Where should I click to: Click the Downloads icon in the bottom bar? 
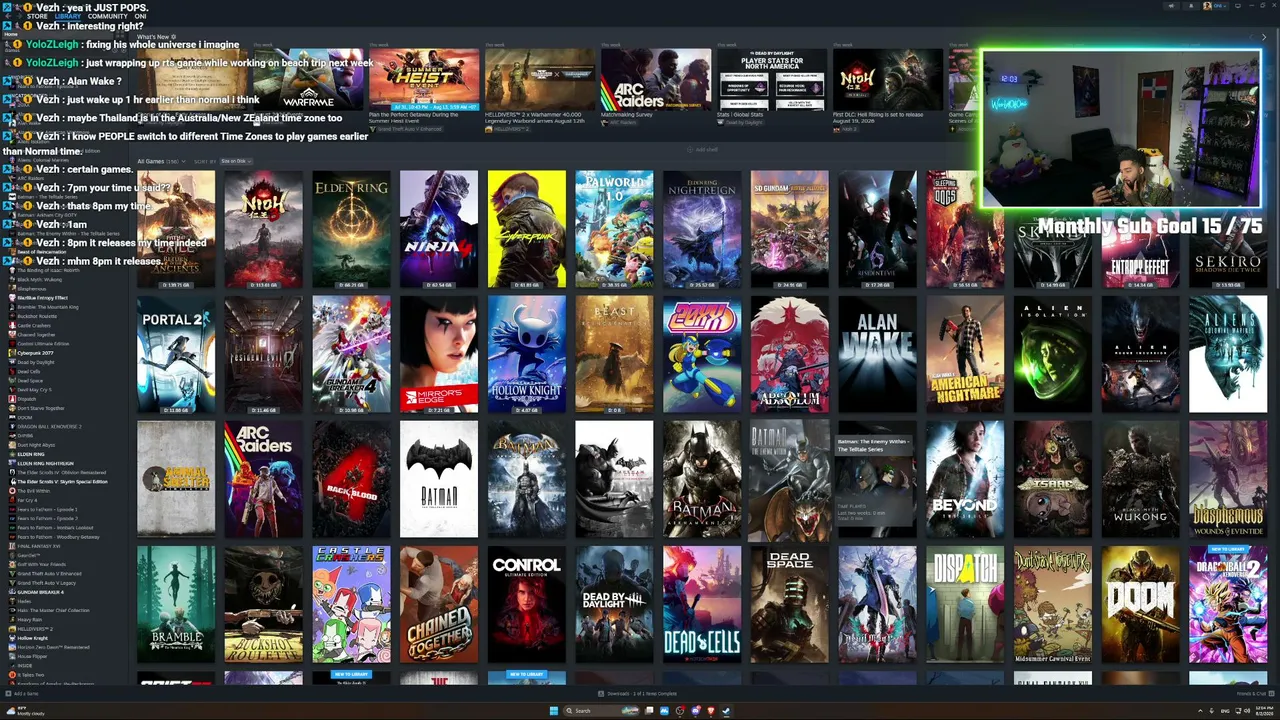(x=601, y=694)
